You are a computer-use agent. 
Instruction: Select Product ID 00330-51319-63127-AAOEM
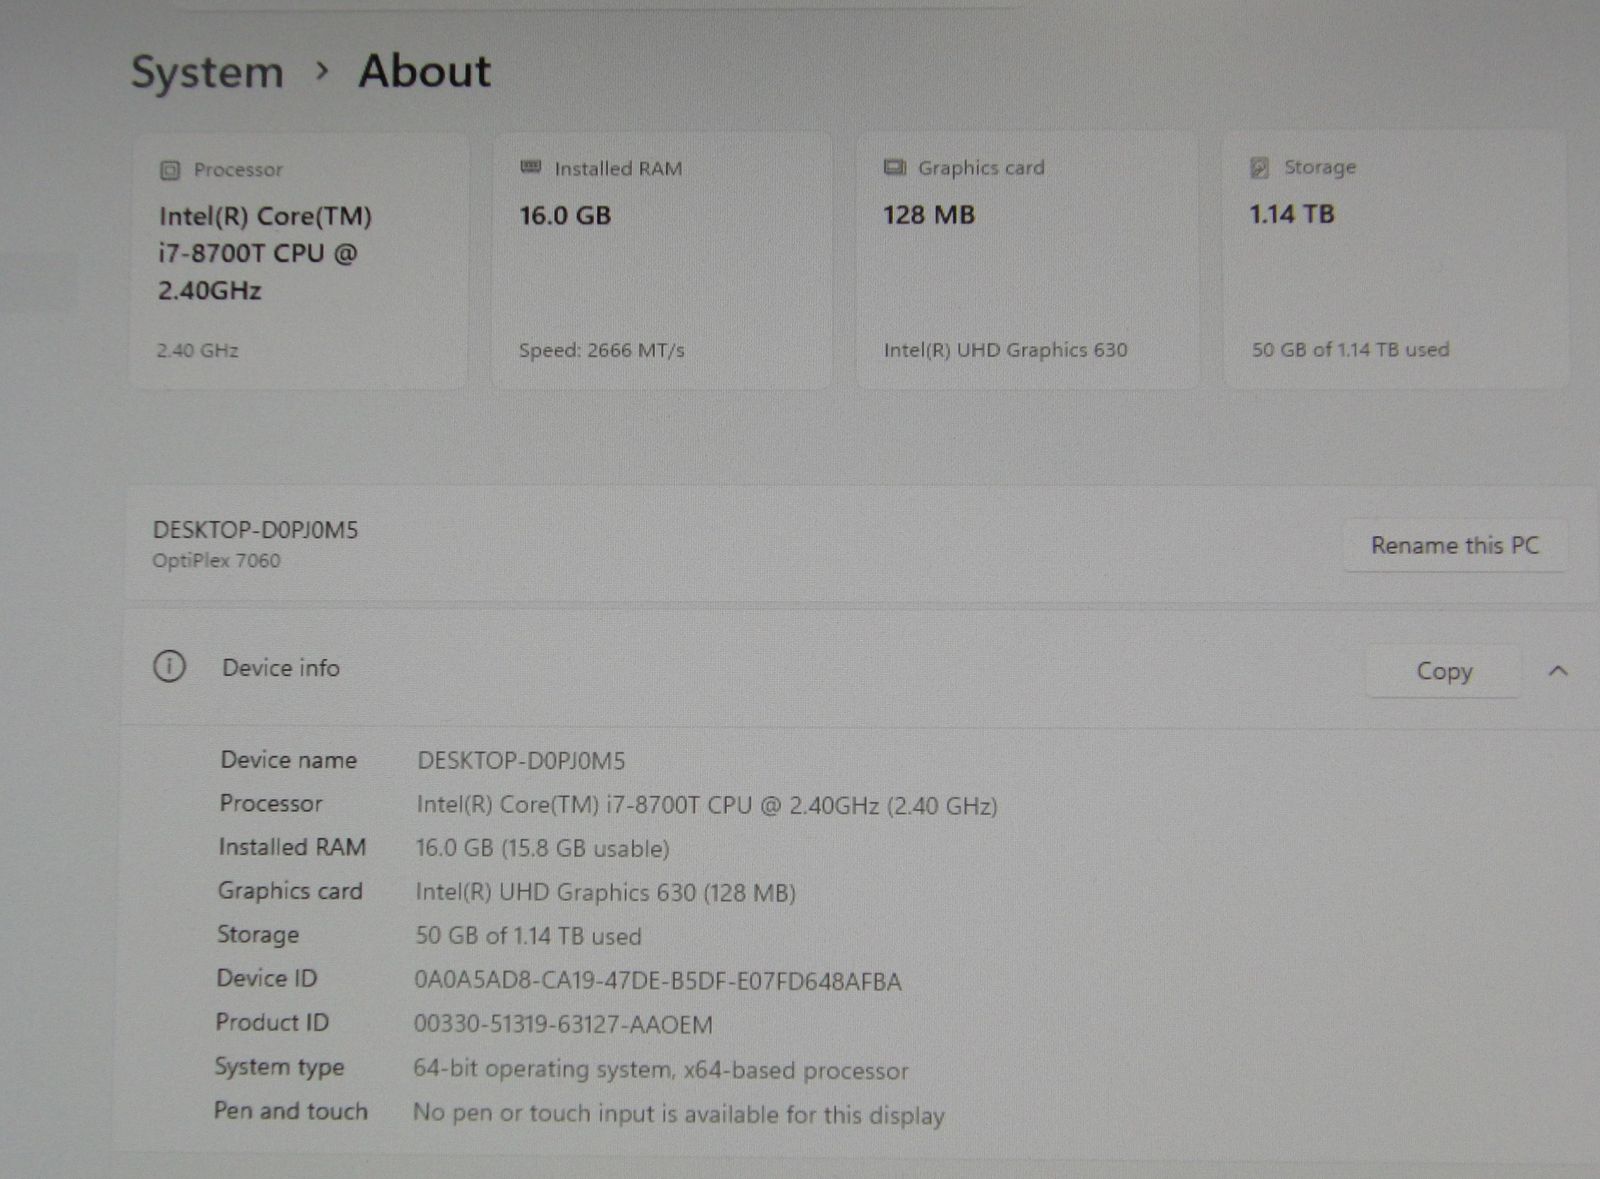[x=563, y=1025]
